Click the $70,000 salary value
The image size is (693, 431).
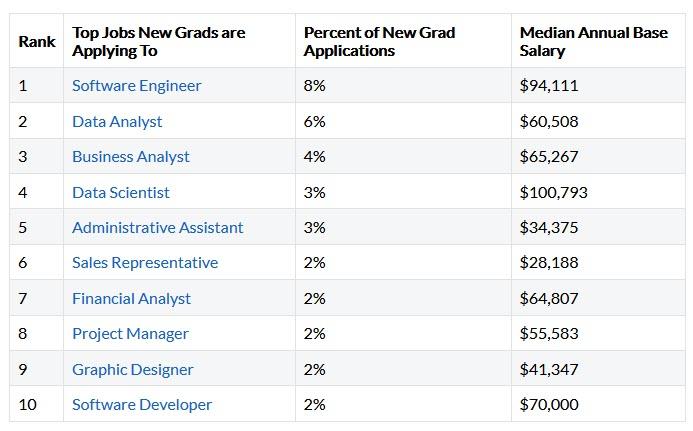549,405
